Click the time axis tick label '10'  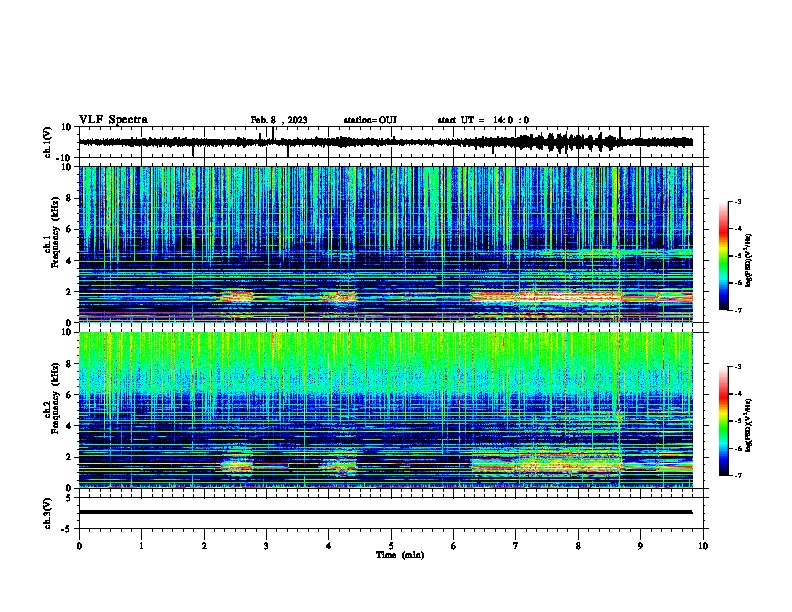(703, 546)
